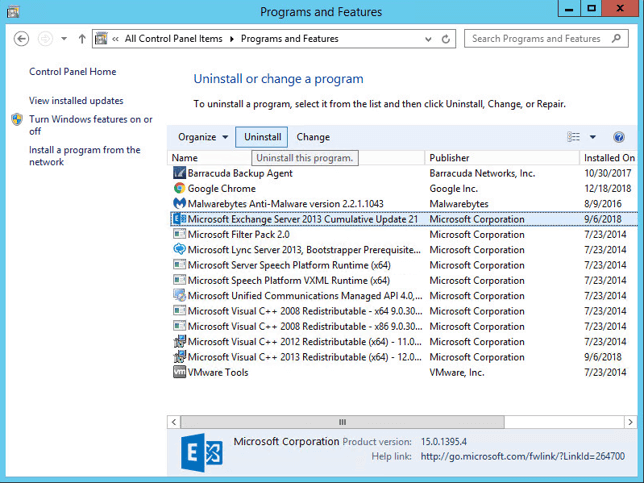644x483 pixels.
Task: Click the scroll left arrow
Action: pos(174,422)
